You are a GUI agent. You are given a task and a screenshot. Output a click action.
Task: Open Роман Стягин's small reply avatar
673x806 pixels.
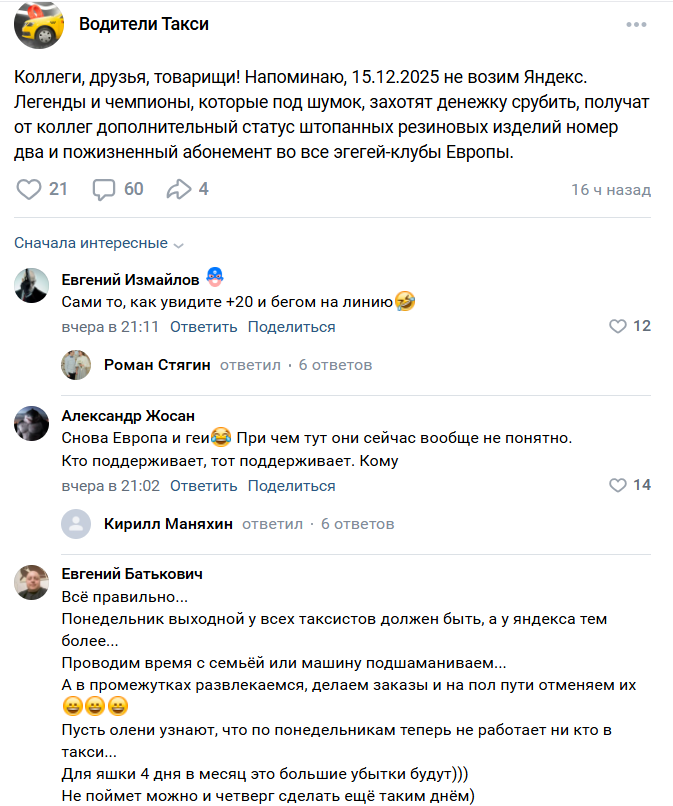point(76,365)
